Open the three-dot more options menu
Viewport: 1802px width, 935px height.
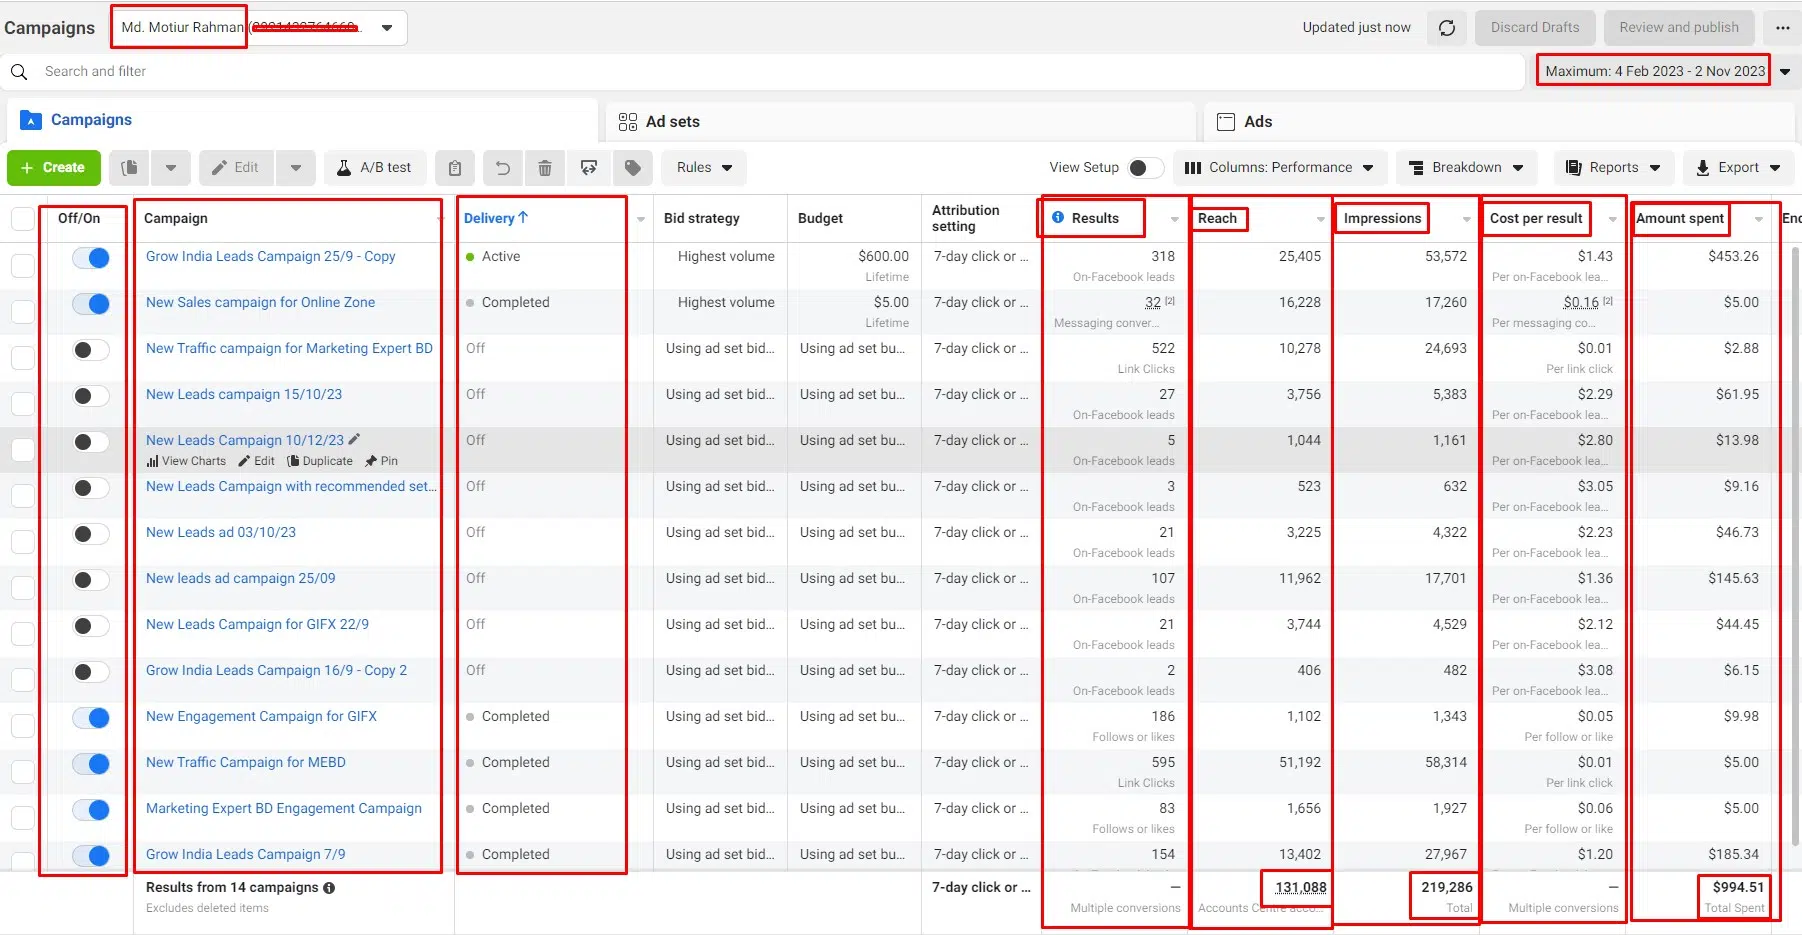point(1782,28)
